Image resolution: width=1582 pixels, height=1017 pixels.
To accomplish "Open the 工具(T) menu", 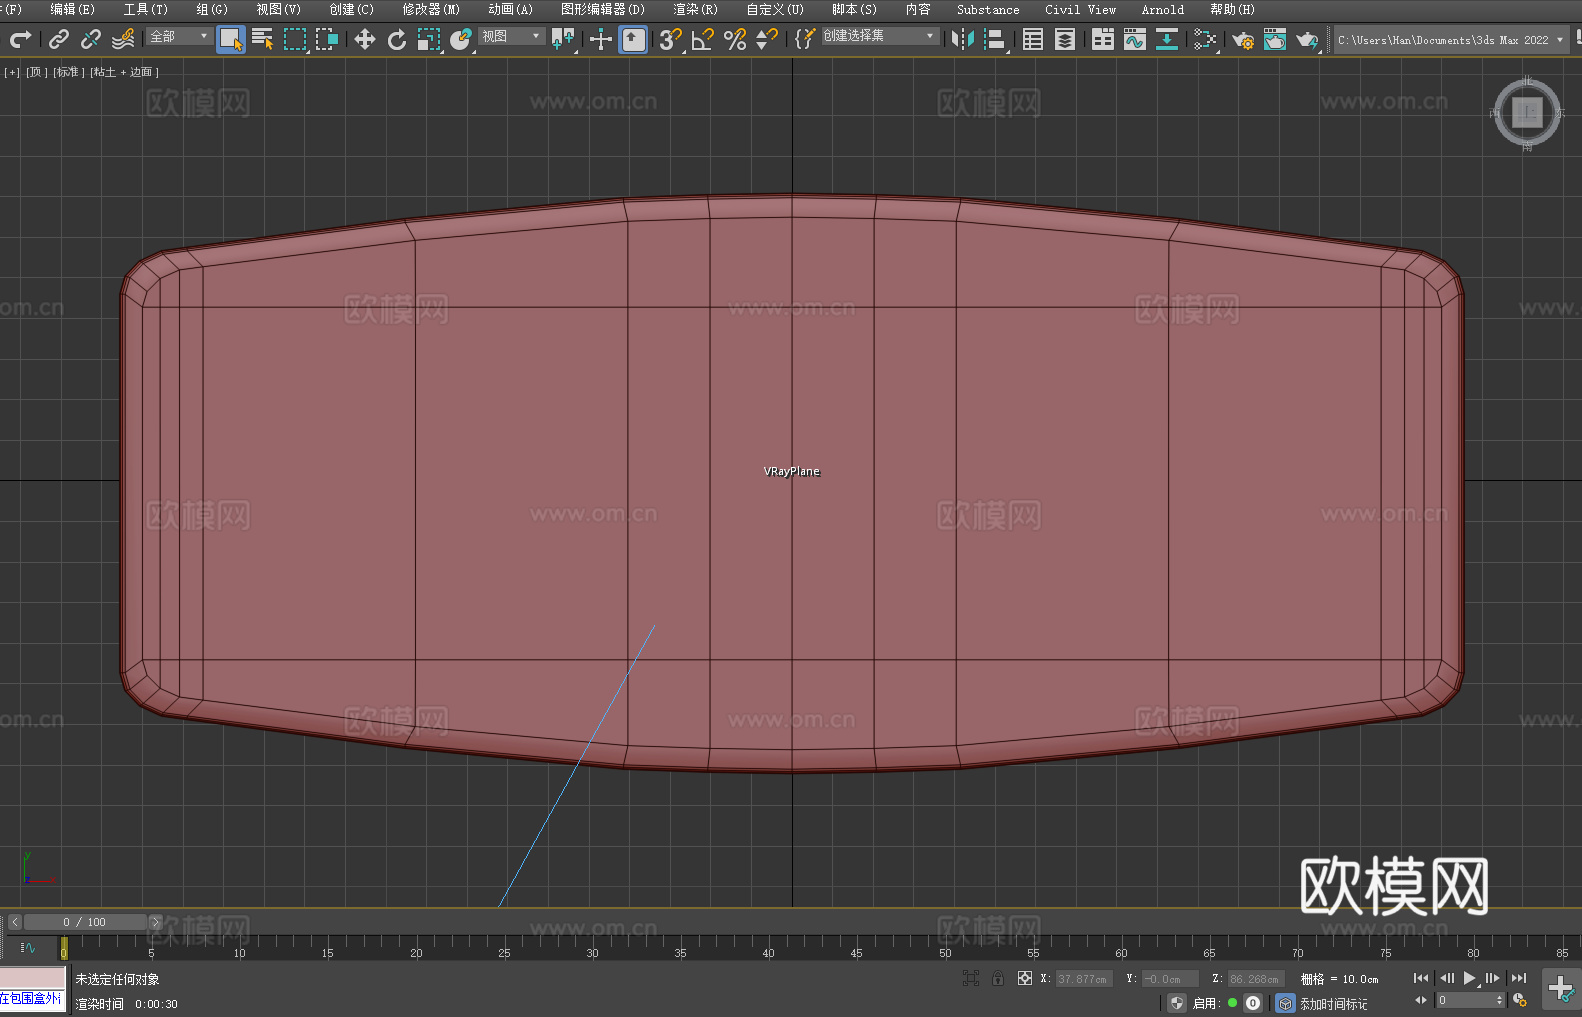I will 146,10.
